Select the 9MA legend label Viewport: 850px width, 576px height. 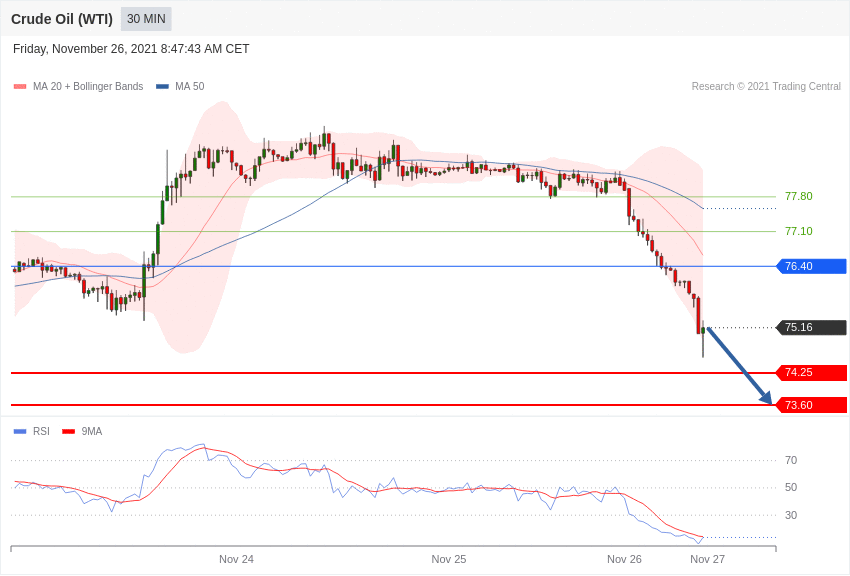(92, 431)
